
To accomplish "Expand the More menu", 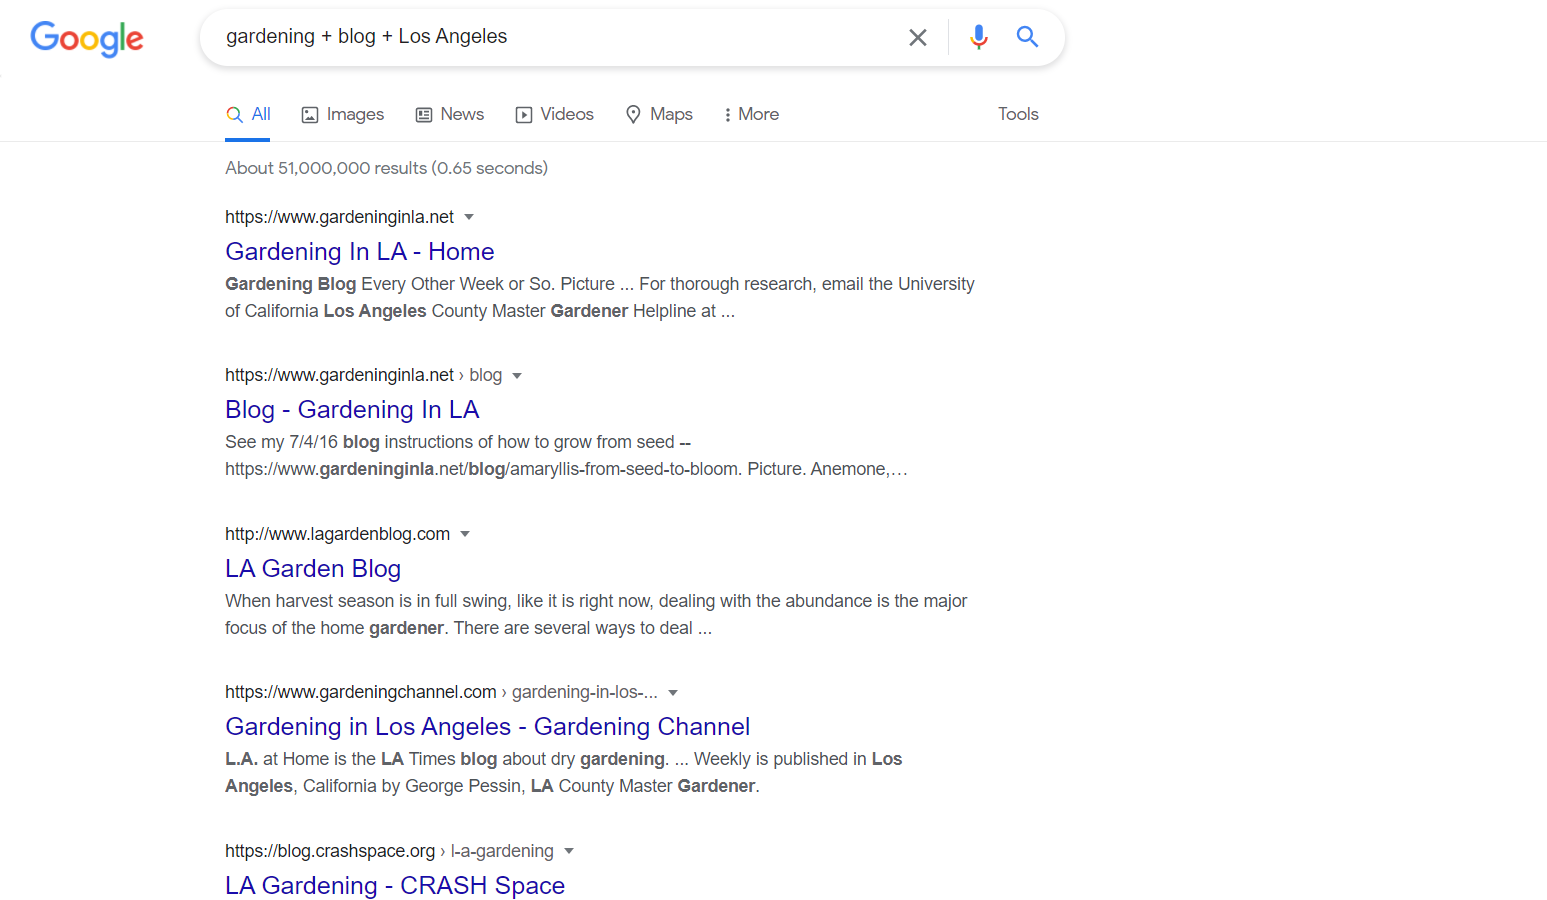I will (x=751, y=114).
